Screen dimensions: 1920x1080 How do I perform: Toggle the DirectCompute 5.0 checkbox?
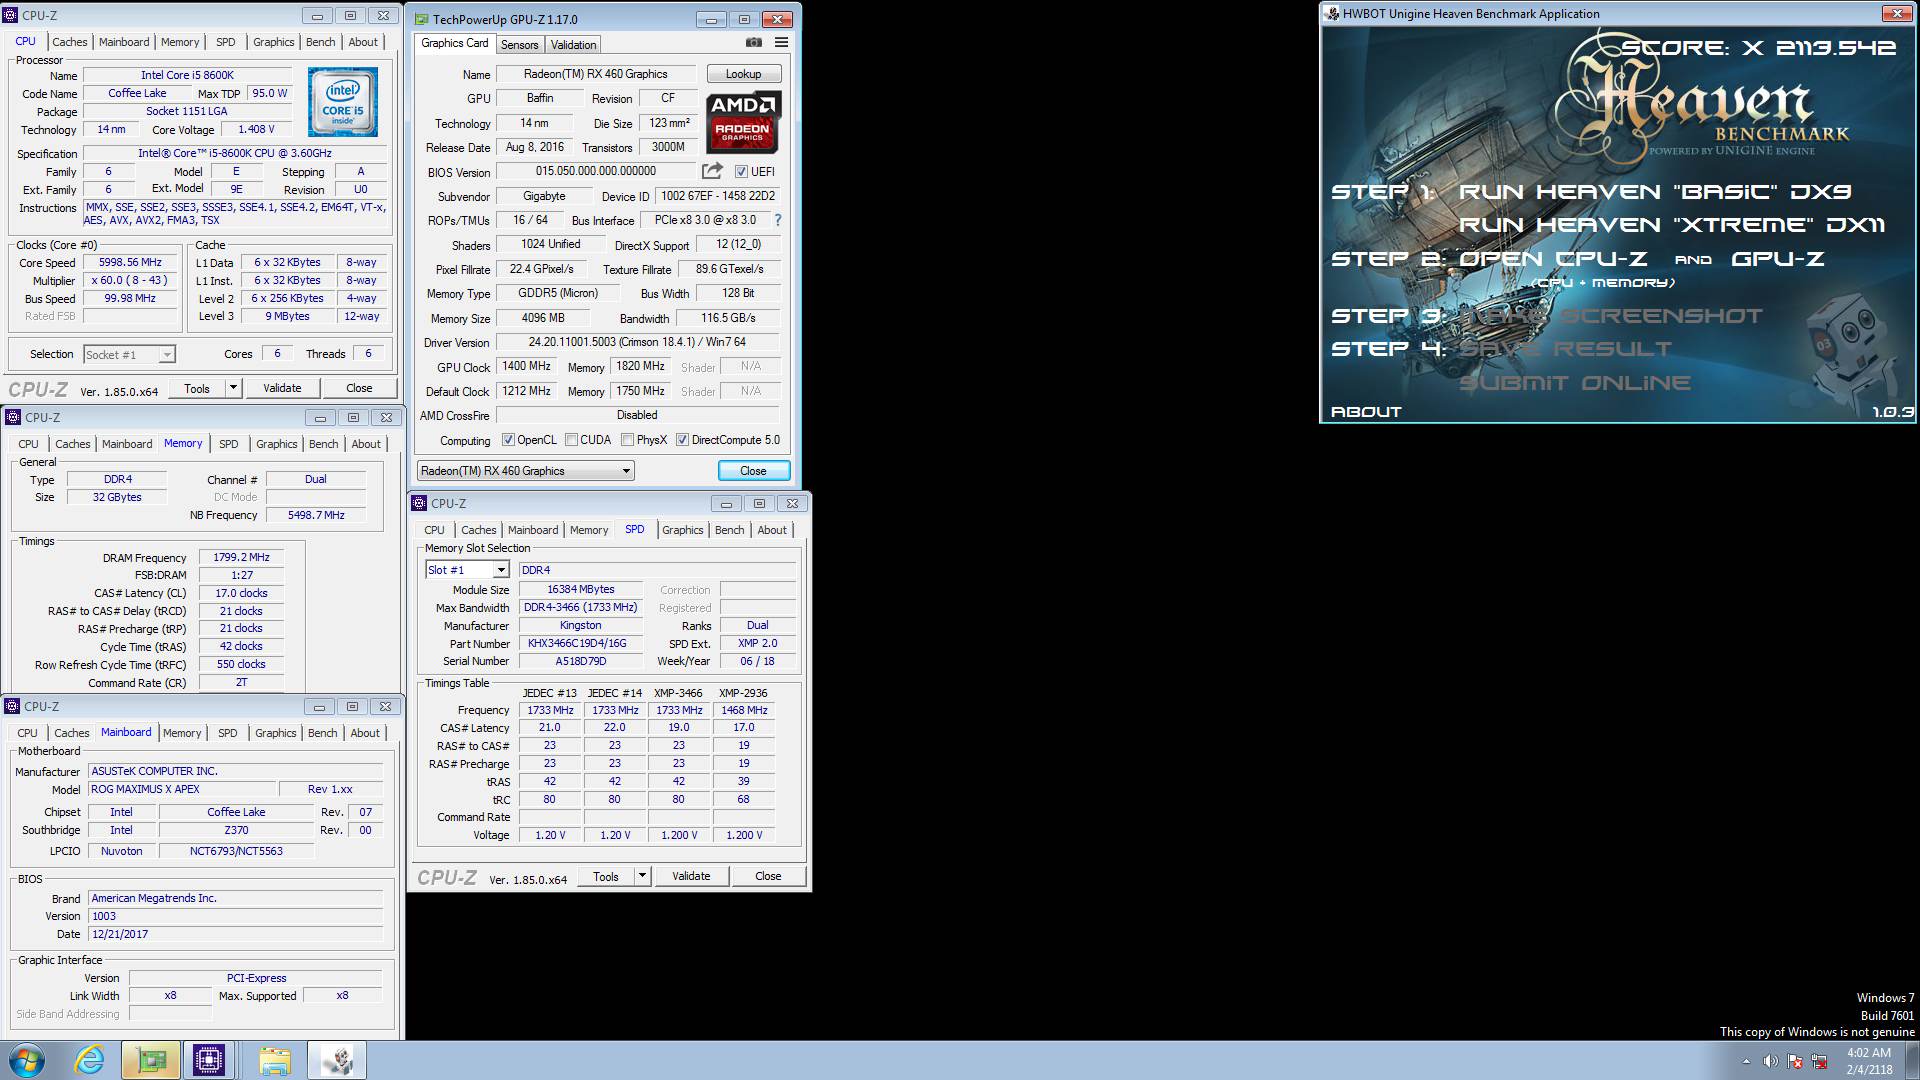click(x=682, y=440)
